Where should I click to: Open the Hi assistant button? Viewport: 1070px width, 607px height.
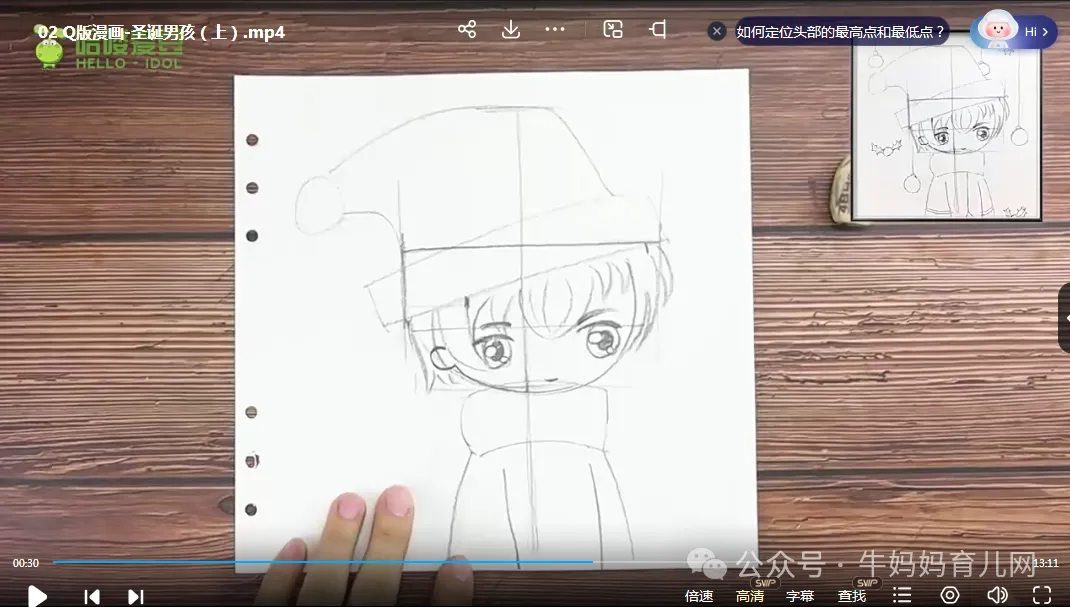(1013, 31)
